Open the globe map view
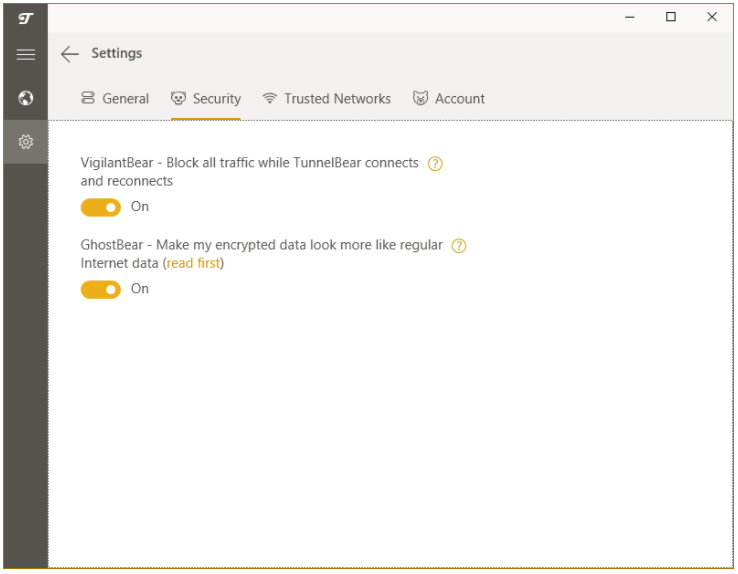 (x=25, y=98)
